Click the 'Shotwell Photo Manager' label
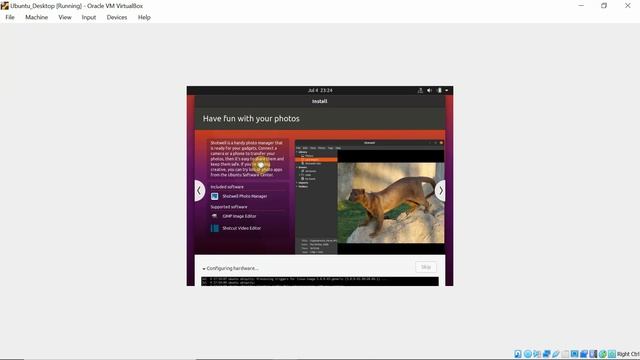 pyautogui.click(x=244, y=196)
